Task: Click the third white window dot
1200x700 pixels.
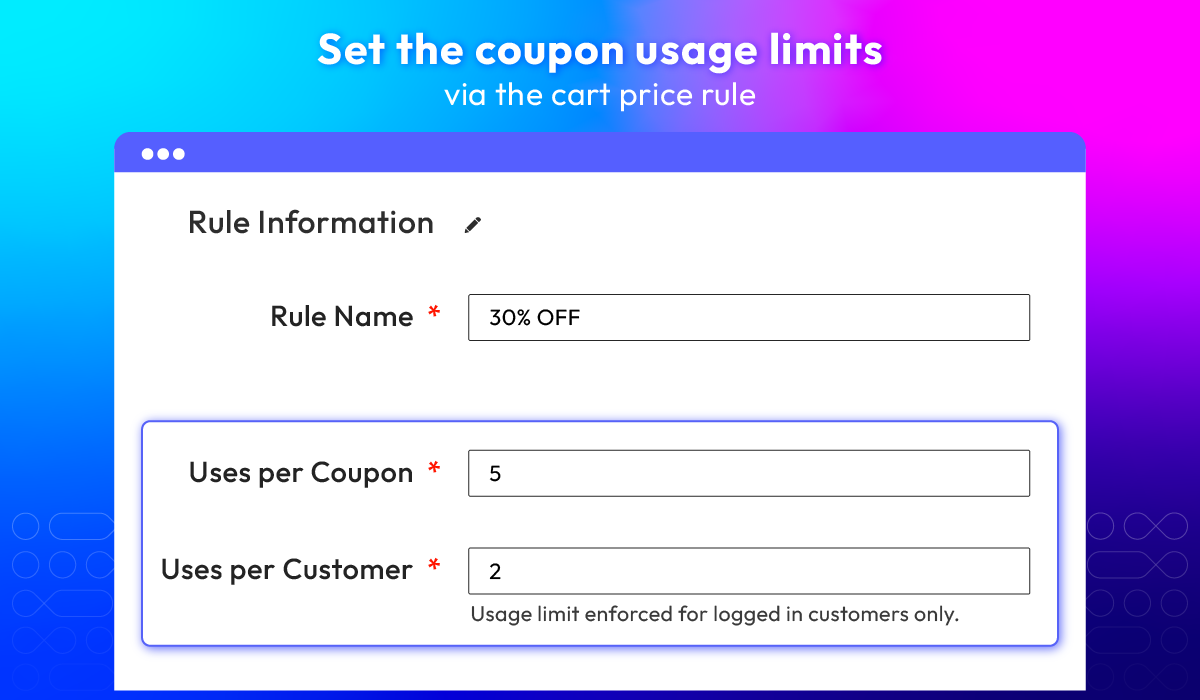Action: tap(178, 154)
